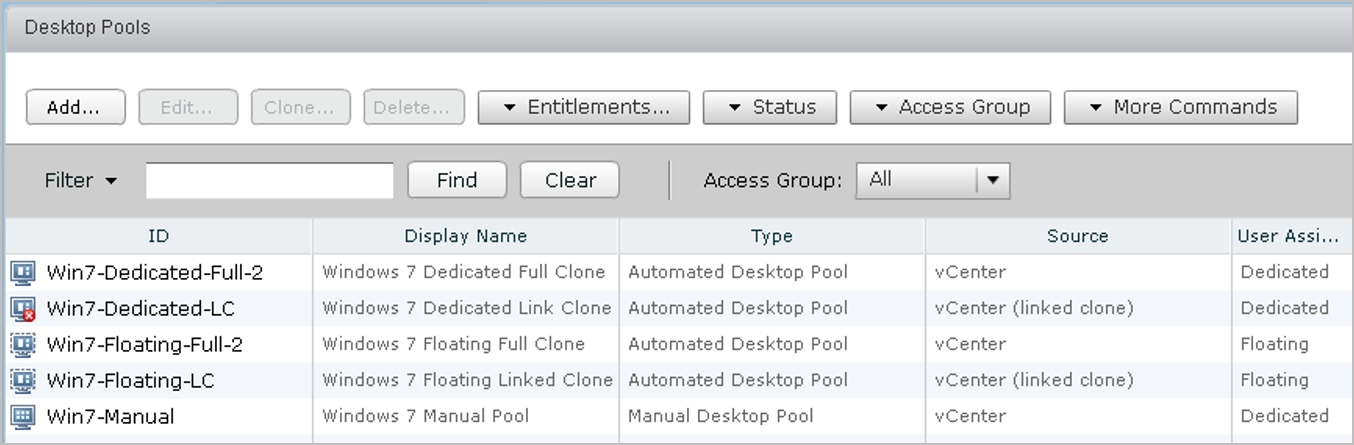Click the Win7-Manual pool icon
Image resolution: width=1354 pixels, height=445 pixels.
[23, 416]
